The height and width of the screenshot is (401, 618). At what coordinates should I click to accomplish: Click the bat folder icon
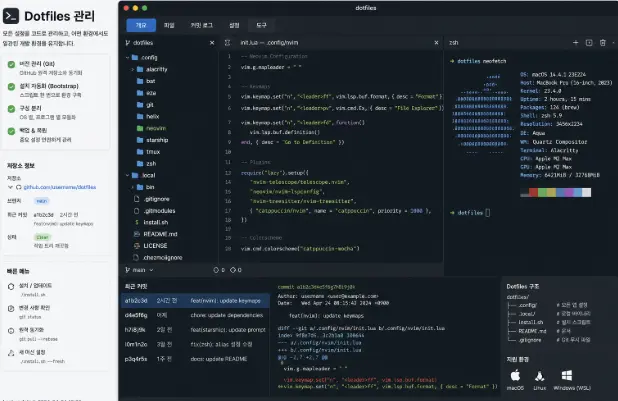tap(140, 81)
